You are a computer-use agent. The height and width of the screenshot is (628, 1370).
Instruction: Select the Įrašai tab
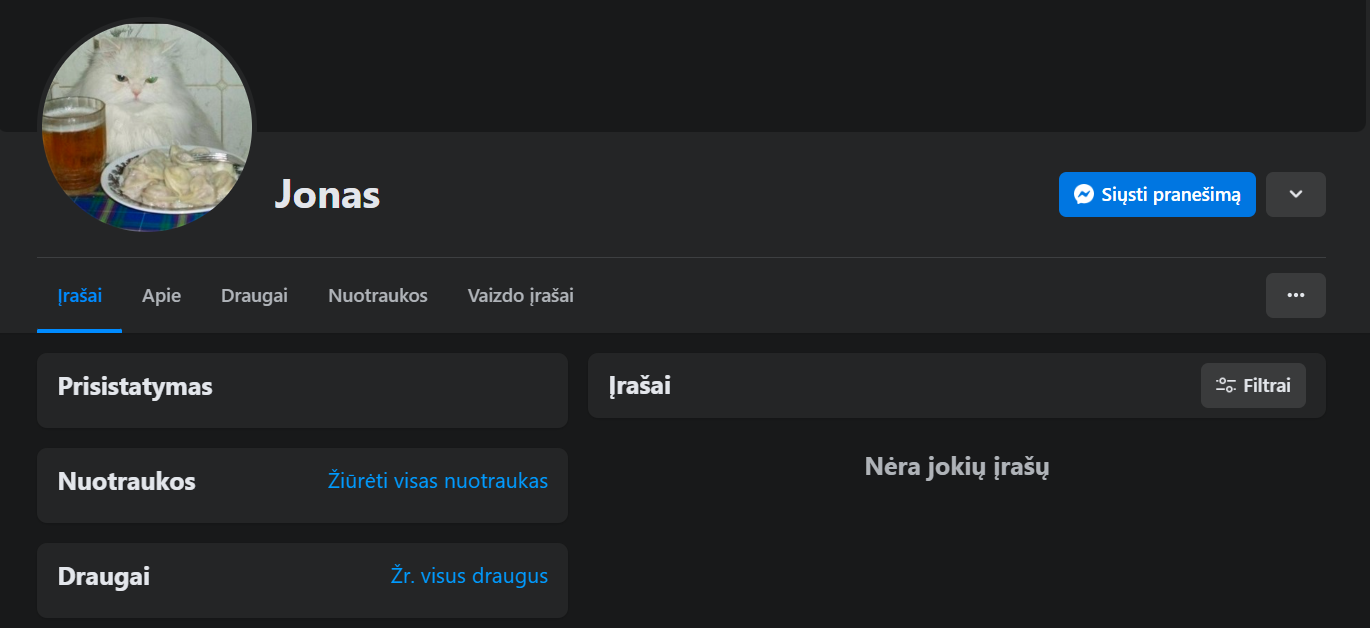coord(80,296)
